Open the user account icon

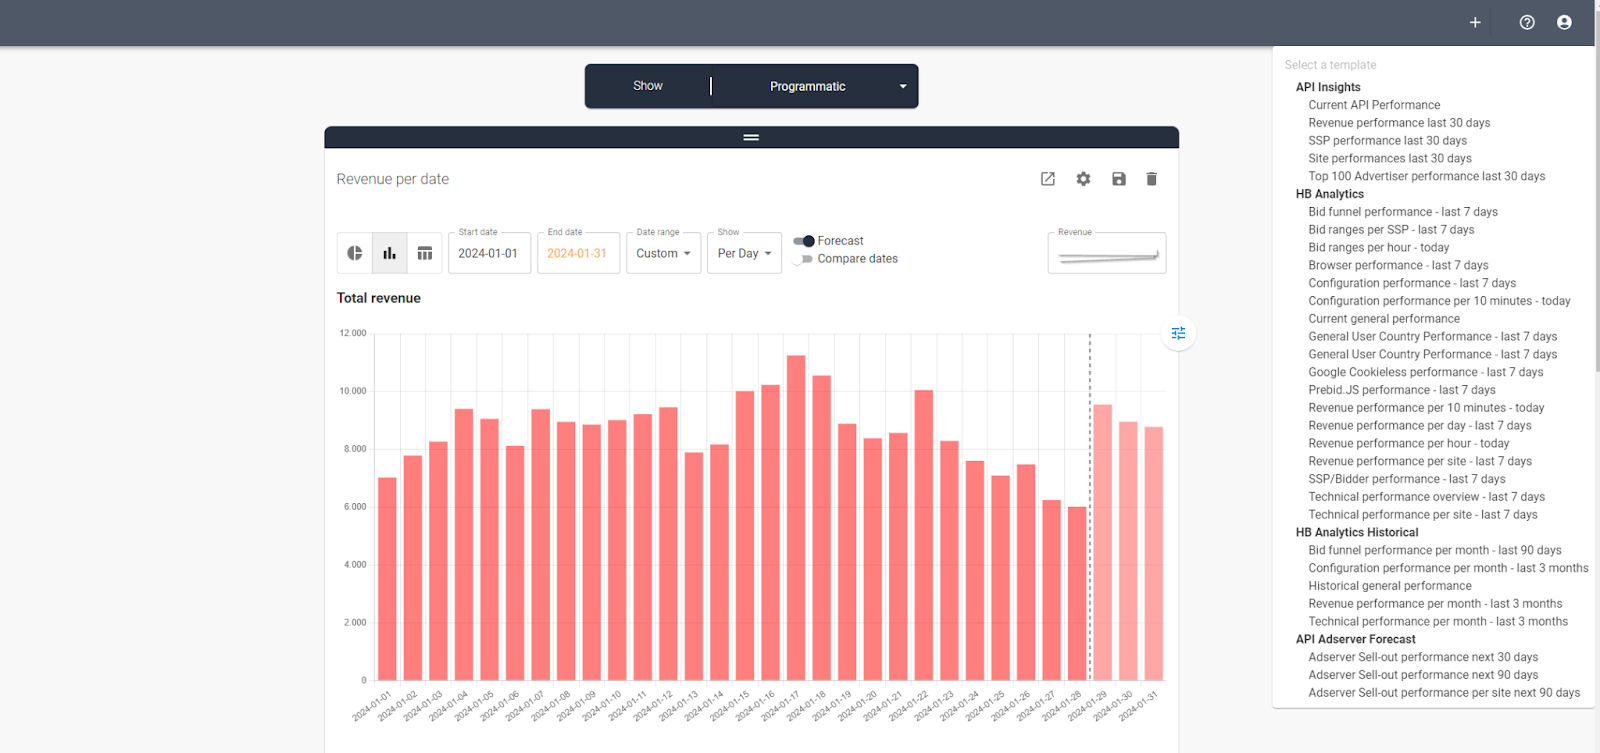1564,22
